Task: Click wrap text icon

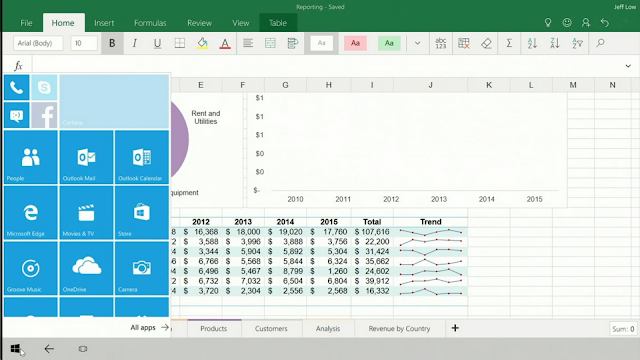Action: coord(293,43)
